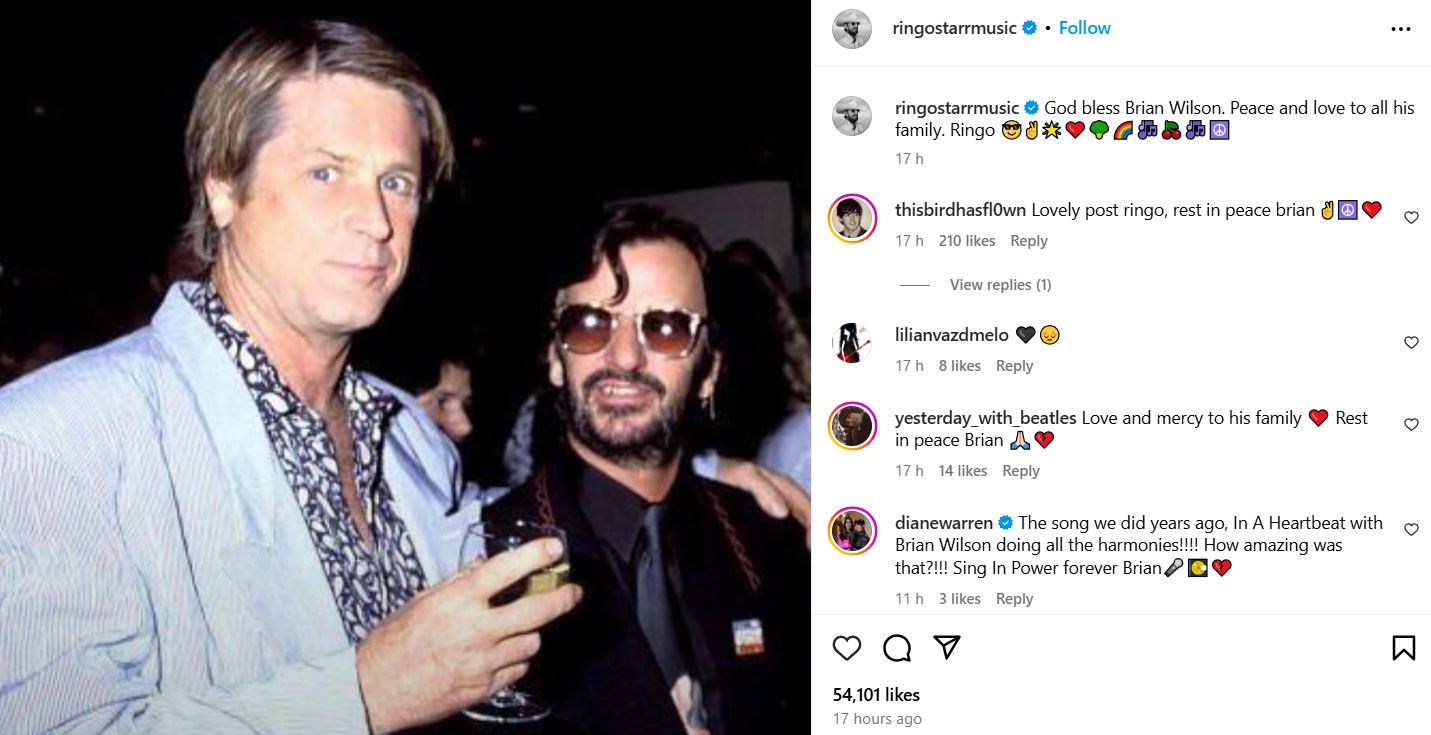Click Reply under dianewarren's comment
The width and height of the screenshot is (1431, 735).
1014,598
